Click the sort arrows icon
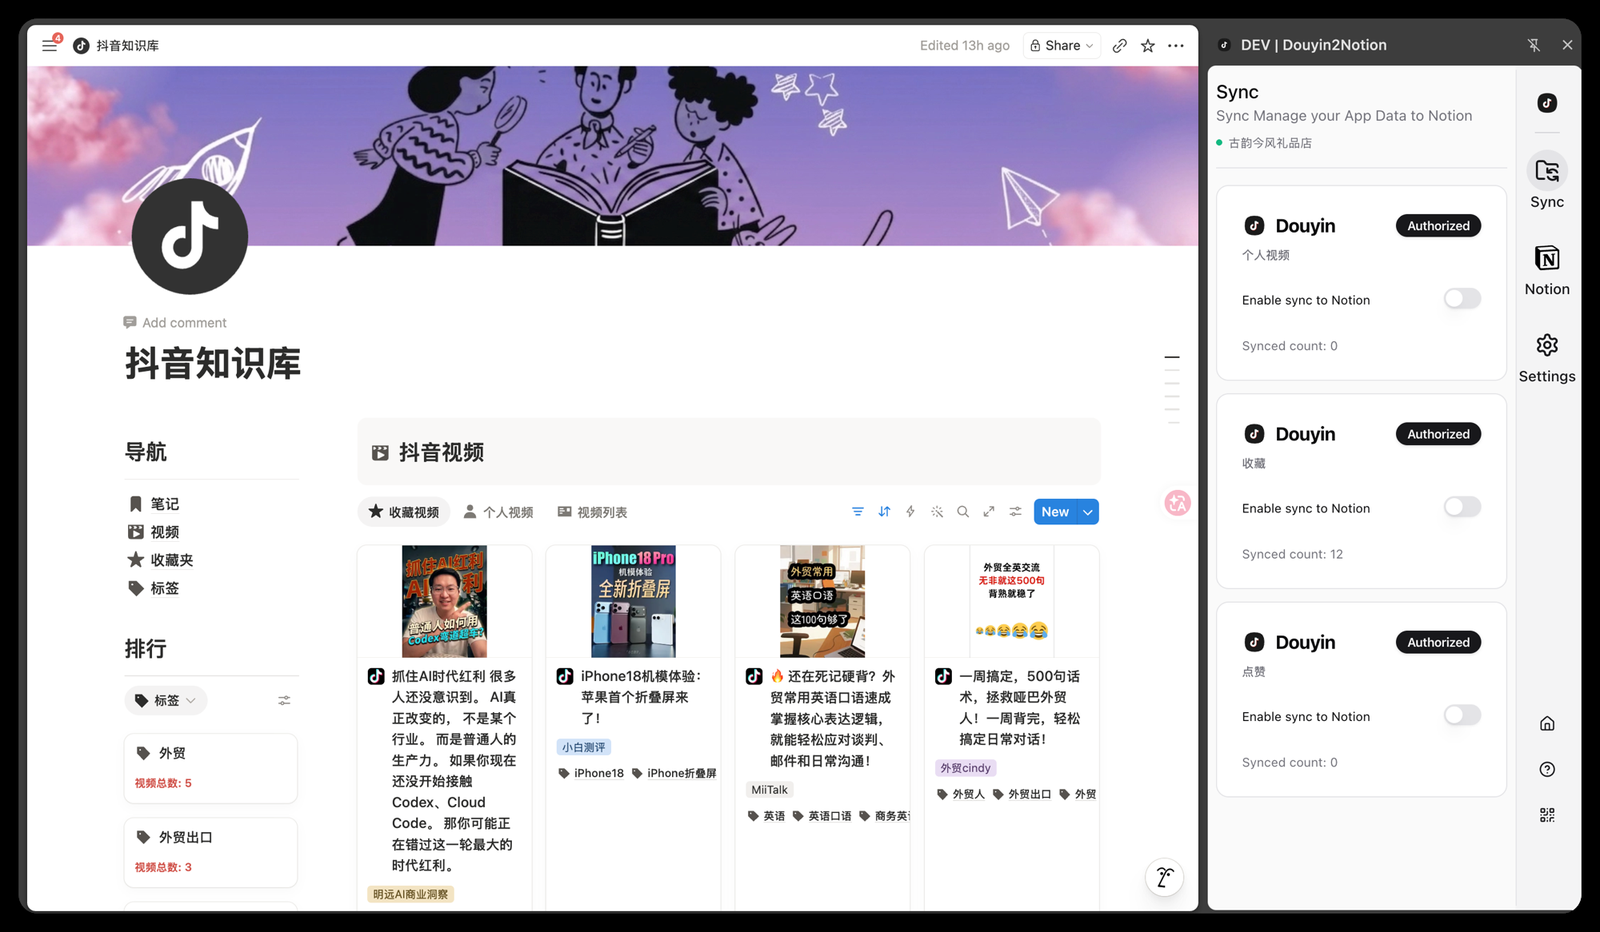Screen dimensions: 1600x932 [x=884, y=512]
